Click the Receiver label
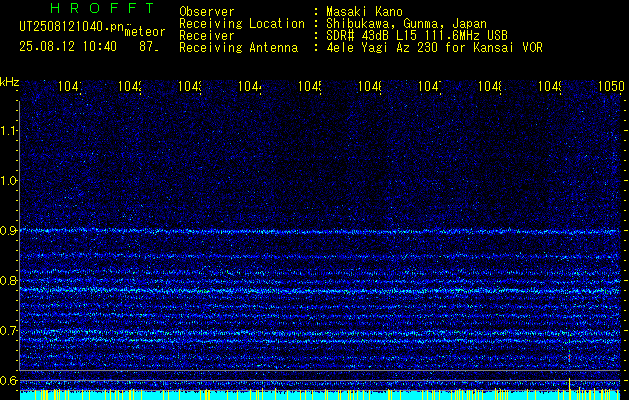The height and width of the screenshot is (400, 629). tap(207, 36)
